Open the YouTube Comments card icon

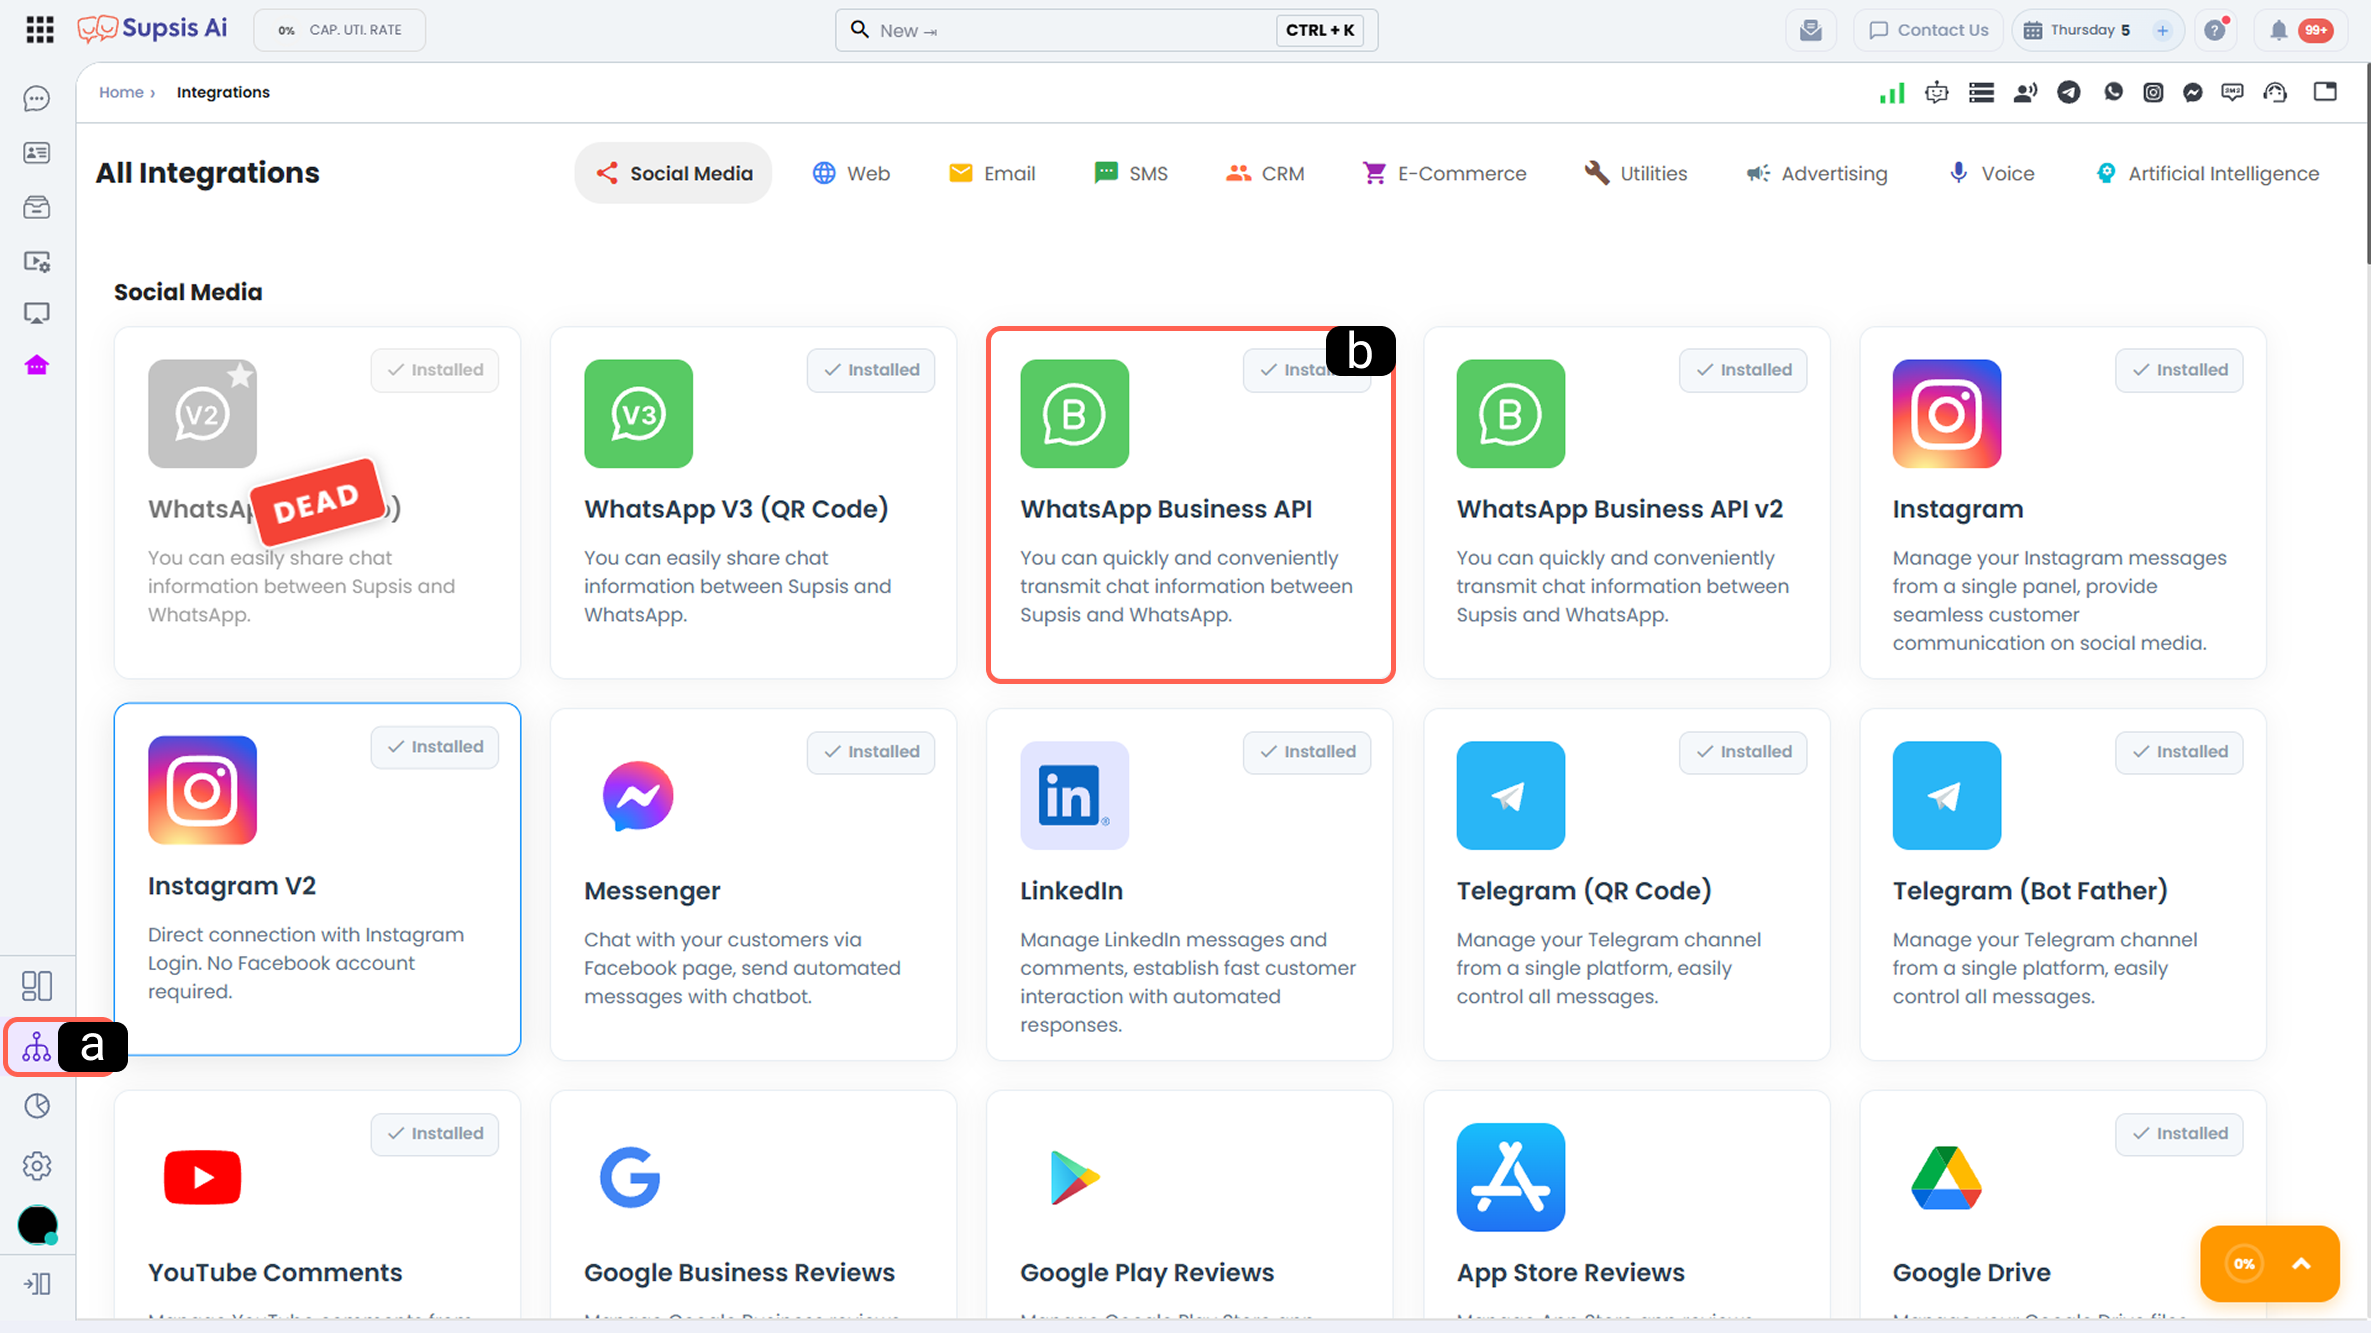coord(202,1177)
